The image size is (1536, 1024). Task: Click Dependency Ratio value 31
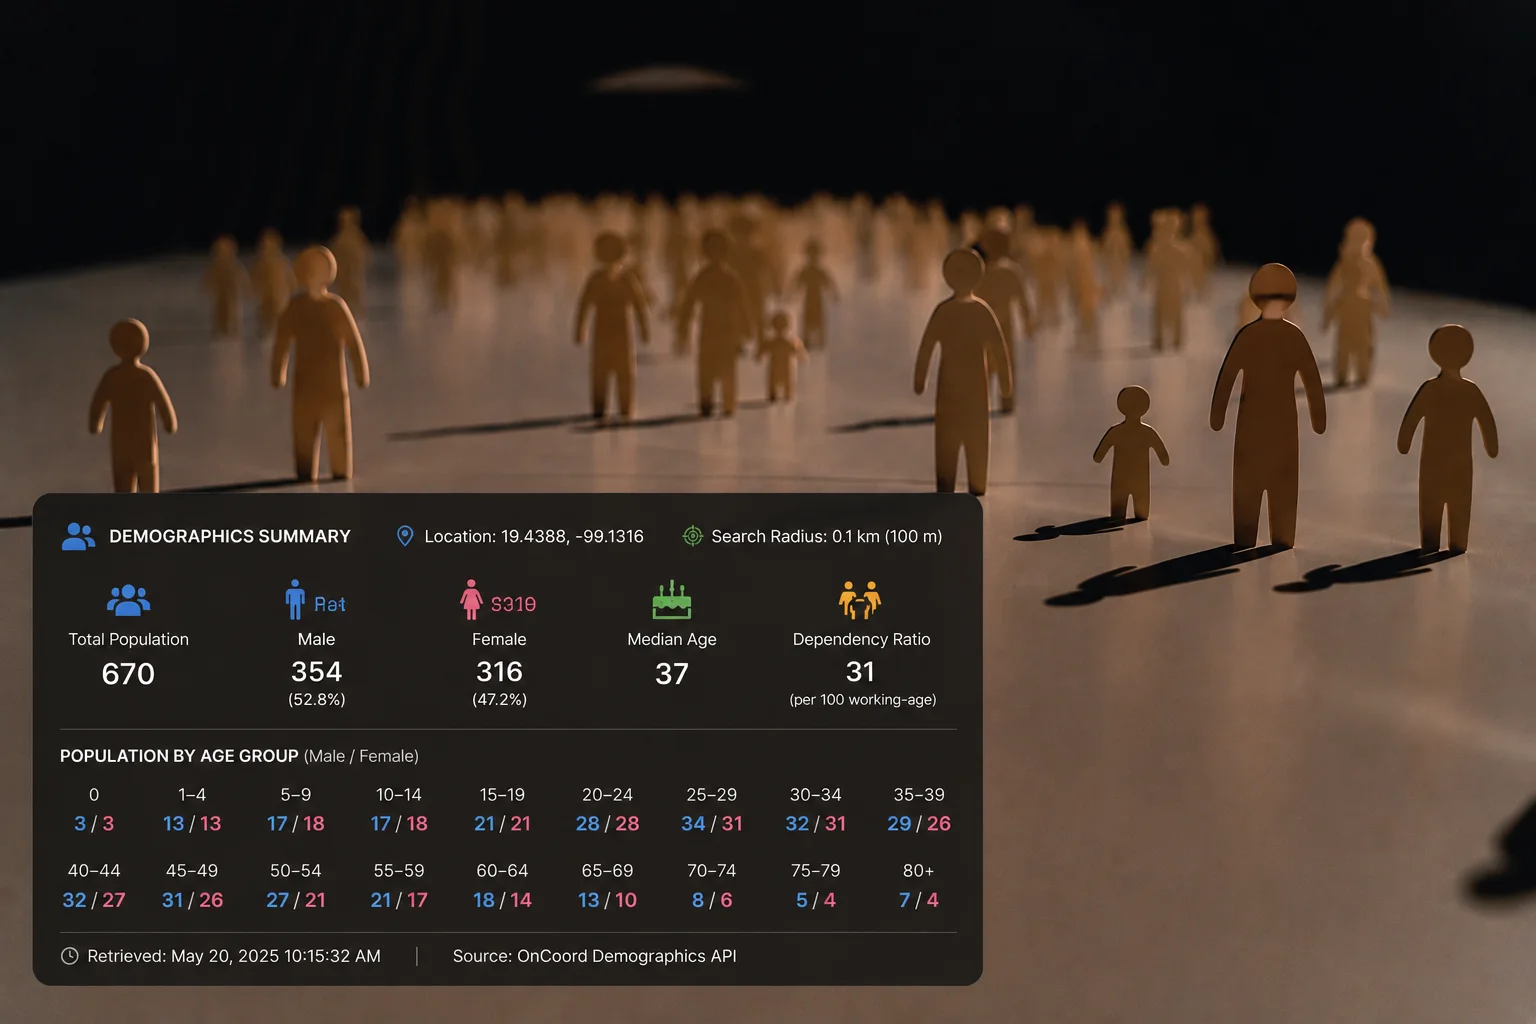click(860, 672)
